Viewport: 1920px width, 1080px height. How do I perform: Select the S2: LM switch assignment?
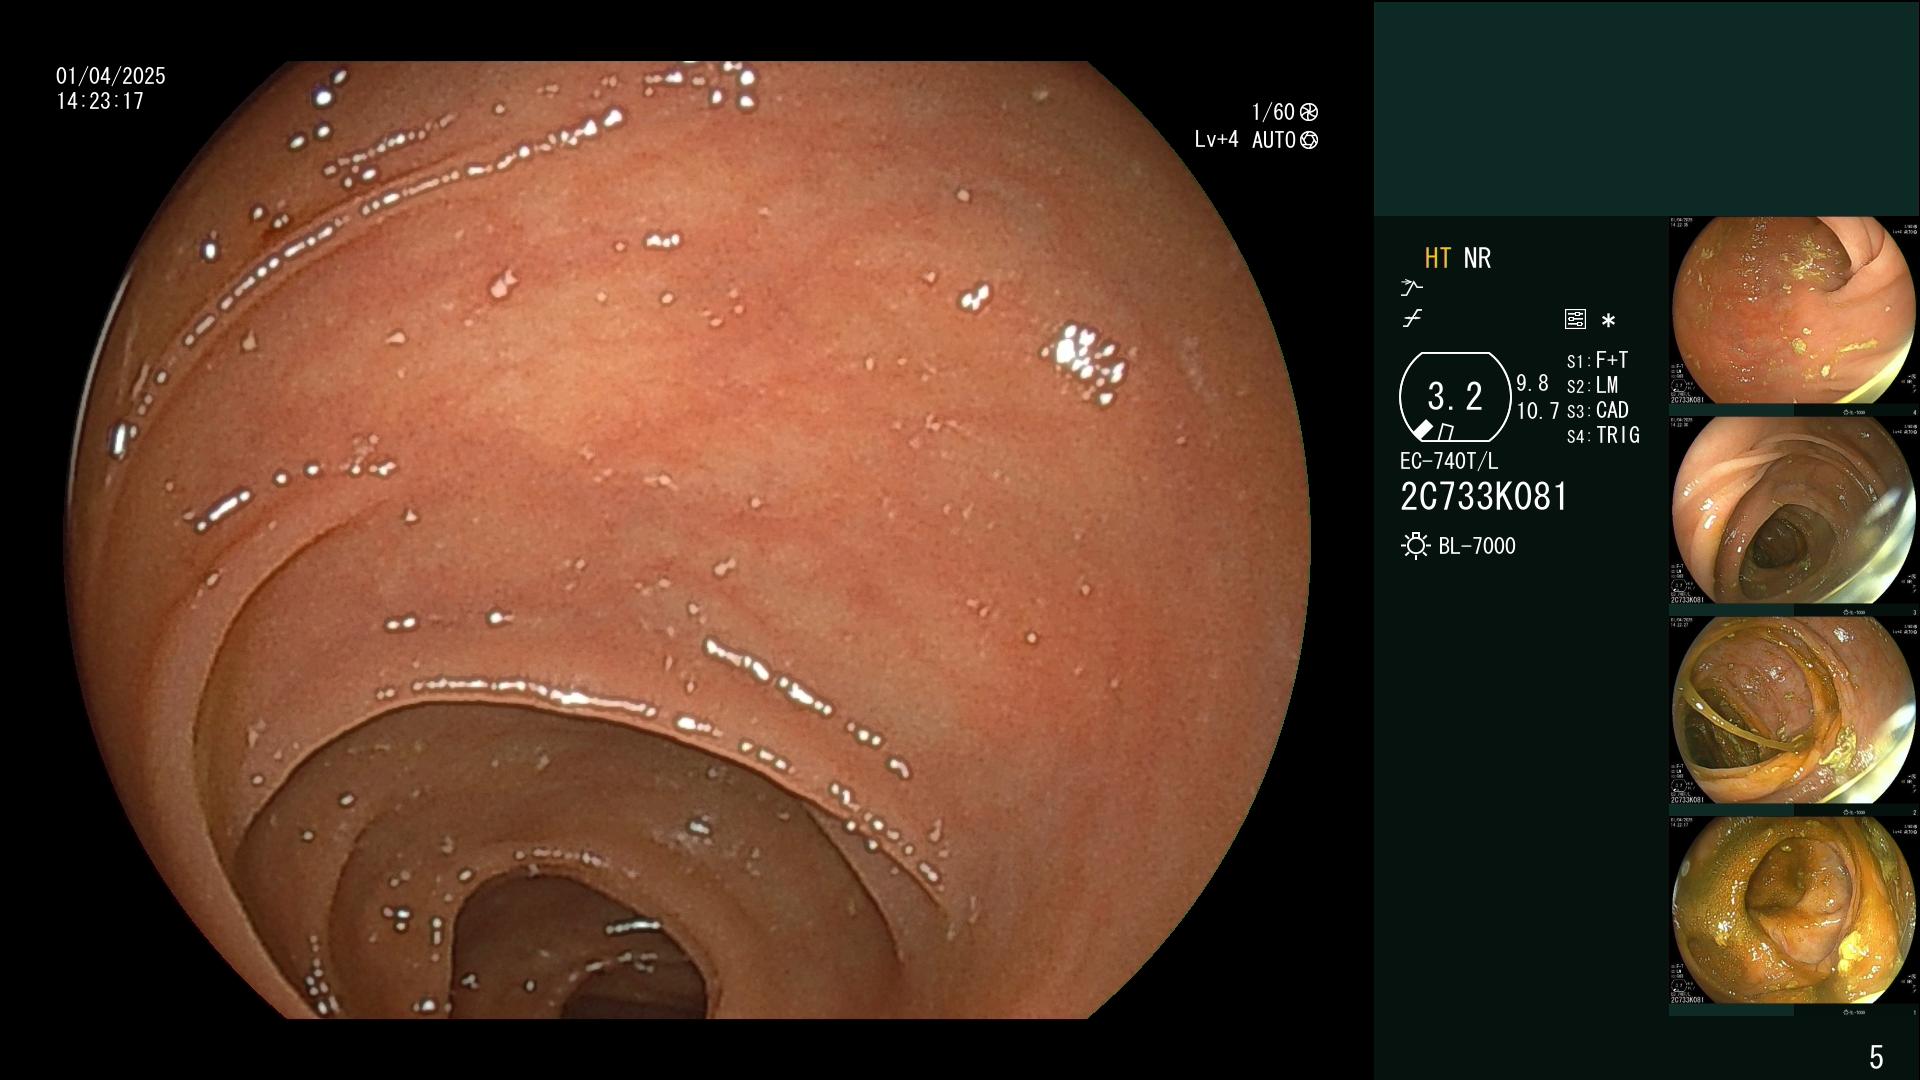tap(1592, 385)
